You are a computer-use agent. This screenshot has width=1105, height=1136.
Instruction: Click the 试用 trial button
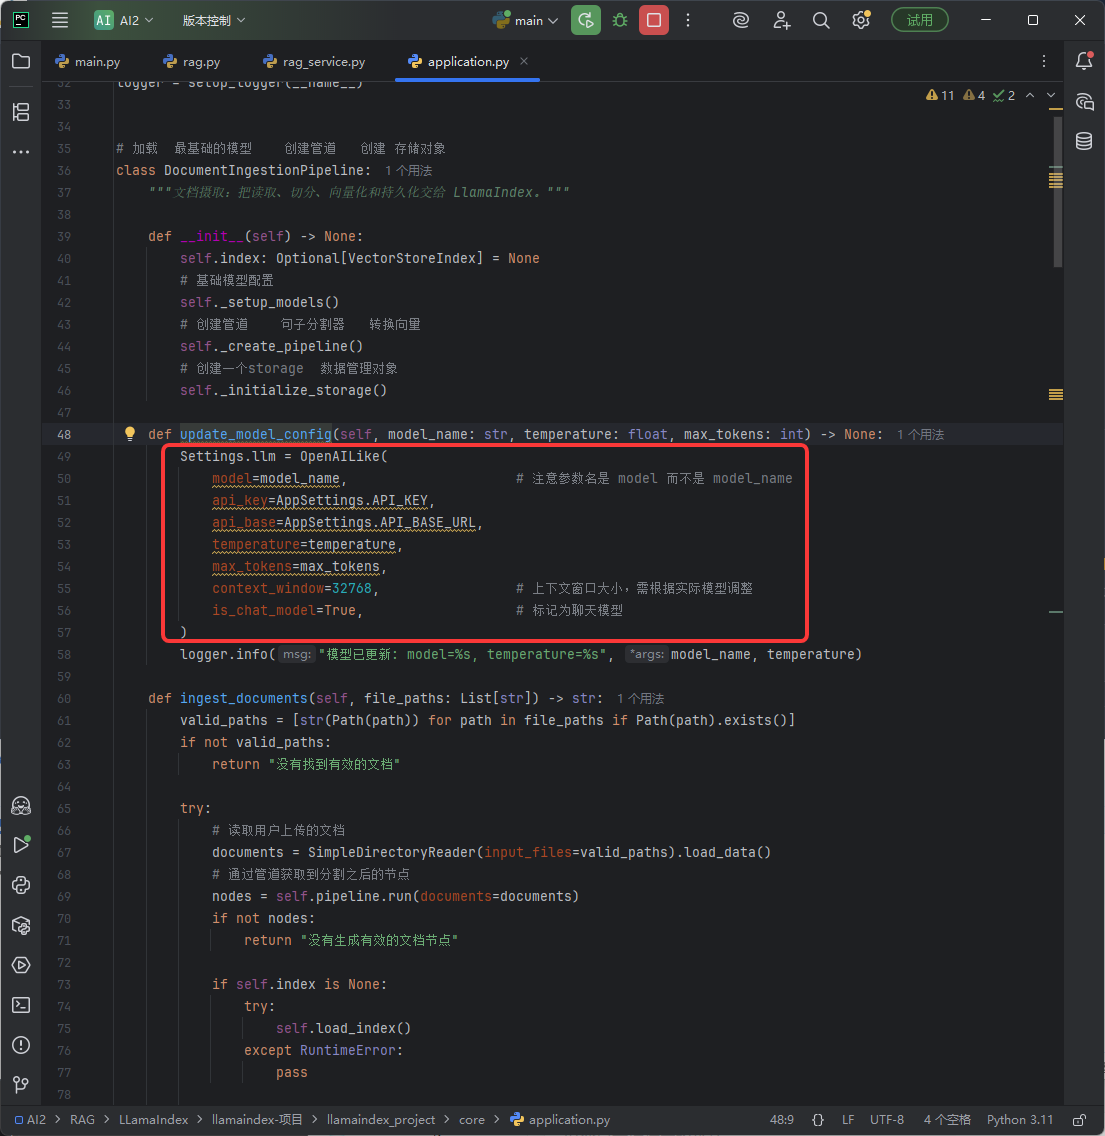(x=920, y=20)
